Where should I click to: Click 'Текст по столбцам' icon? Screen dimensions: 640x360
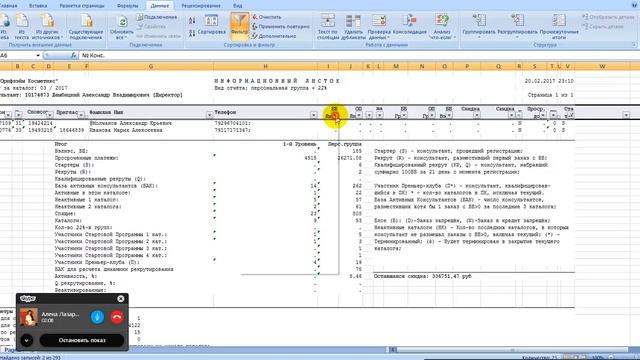point(328,27)
